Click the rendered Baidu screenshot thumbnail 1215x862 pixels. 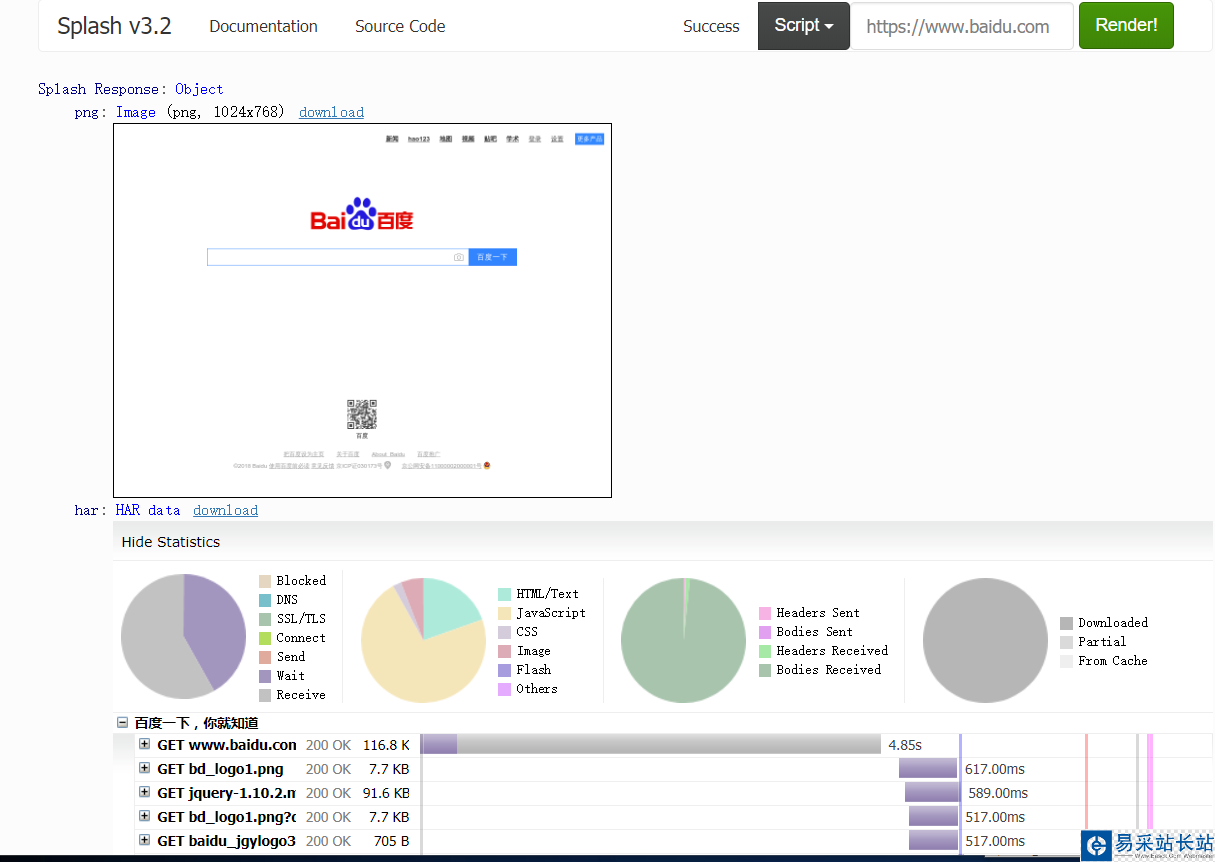tap(362, 310)
